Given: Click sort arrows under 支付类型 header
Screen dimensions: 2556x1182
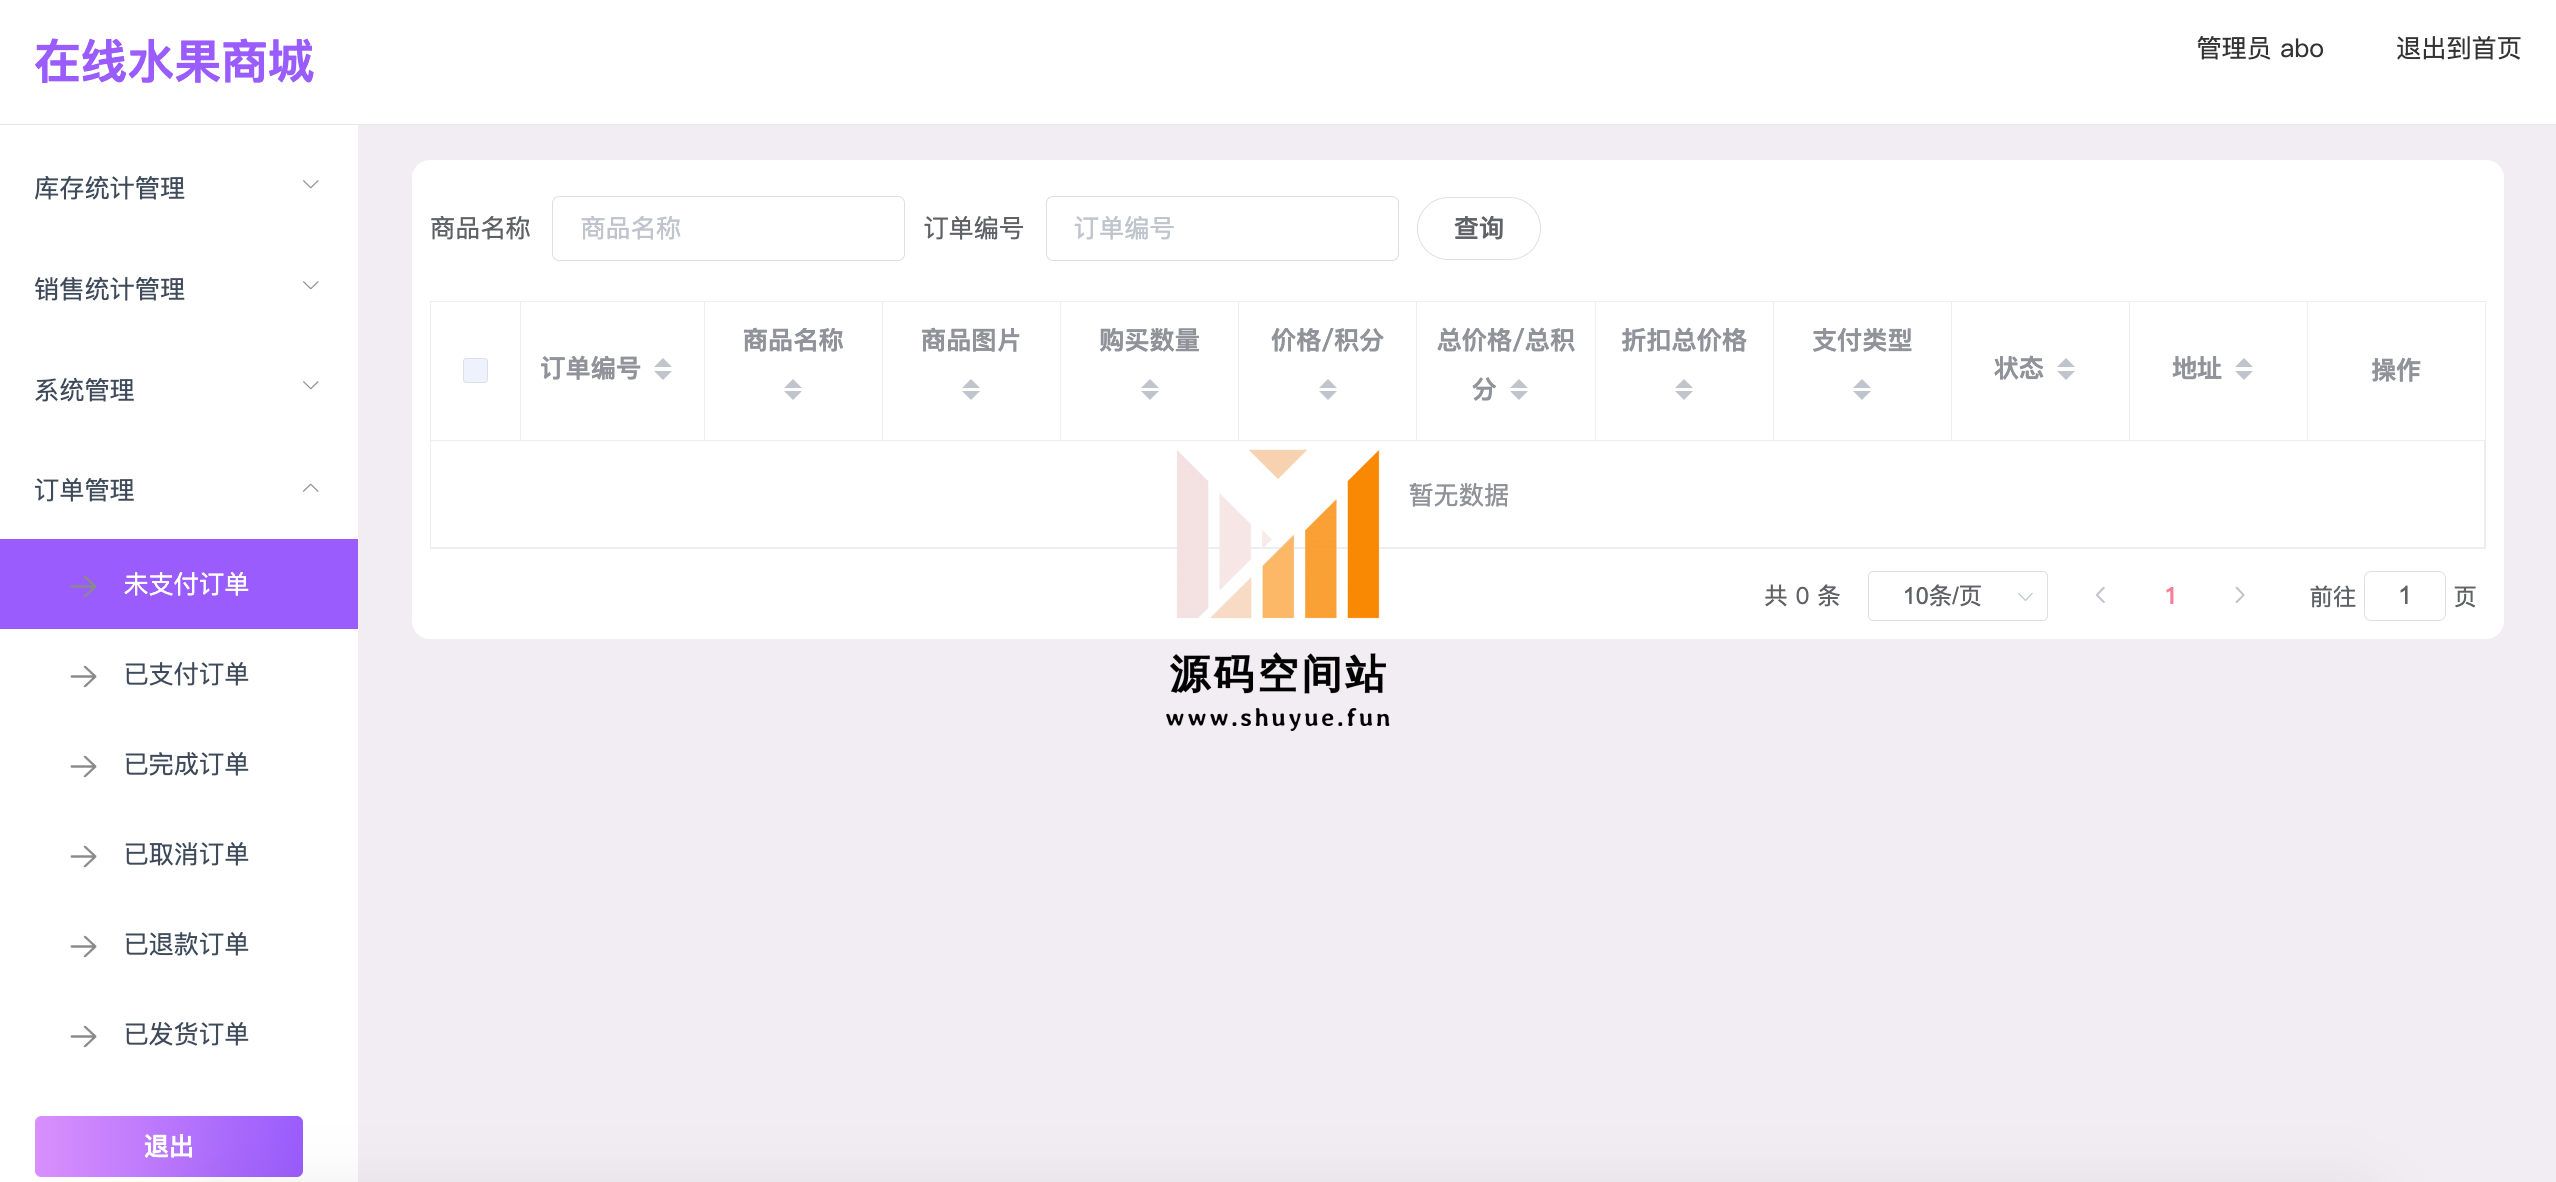Looking at the screenshot, I should click(1862, 390).
